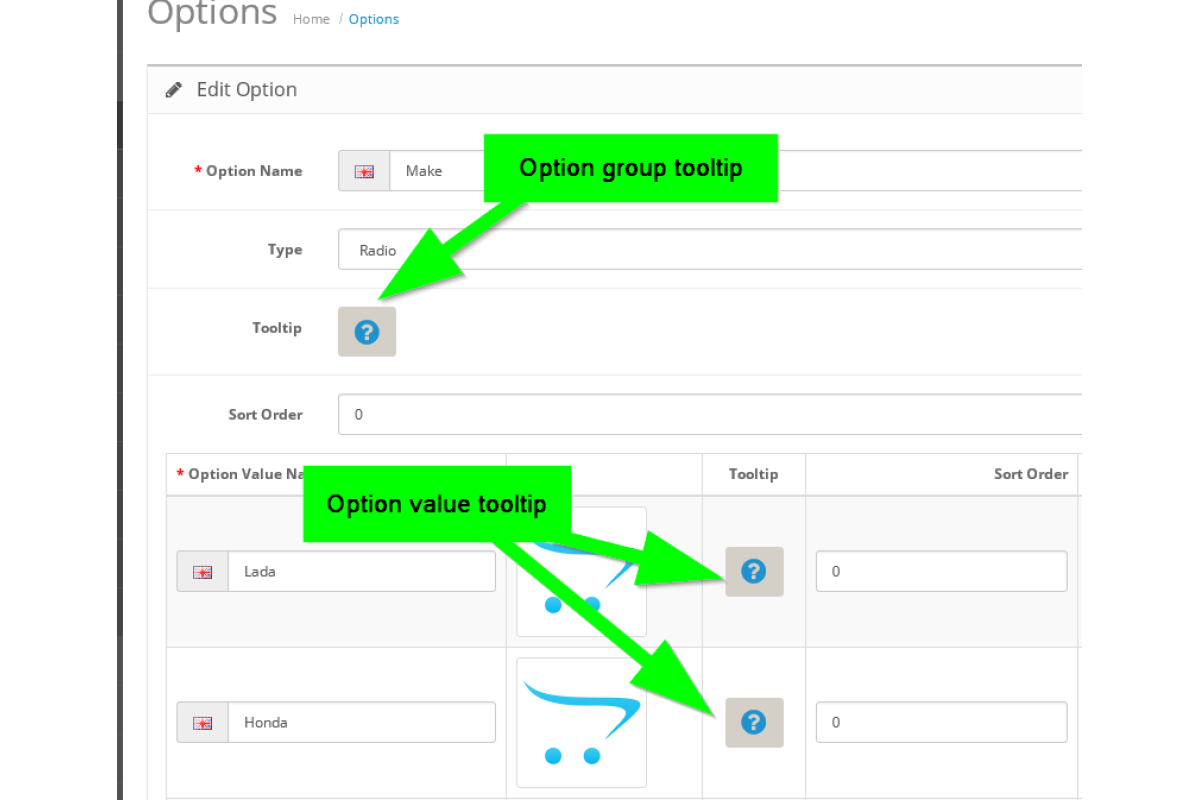Click the Sort Order field for Honda

[x=940, y=722]
